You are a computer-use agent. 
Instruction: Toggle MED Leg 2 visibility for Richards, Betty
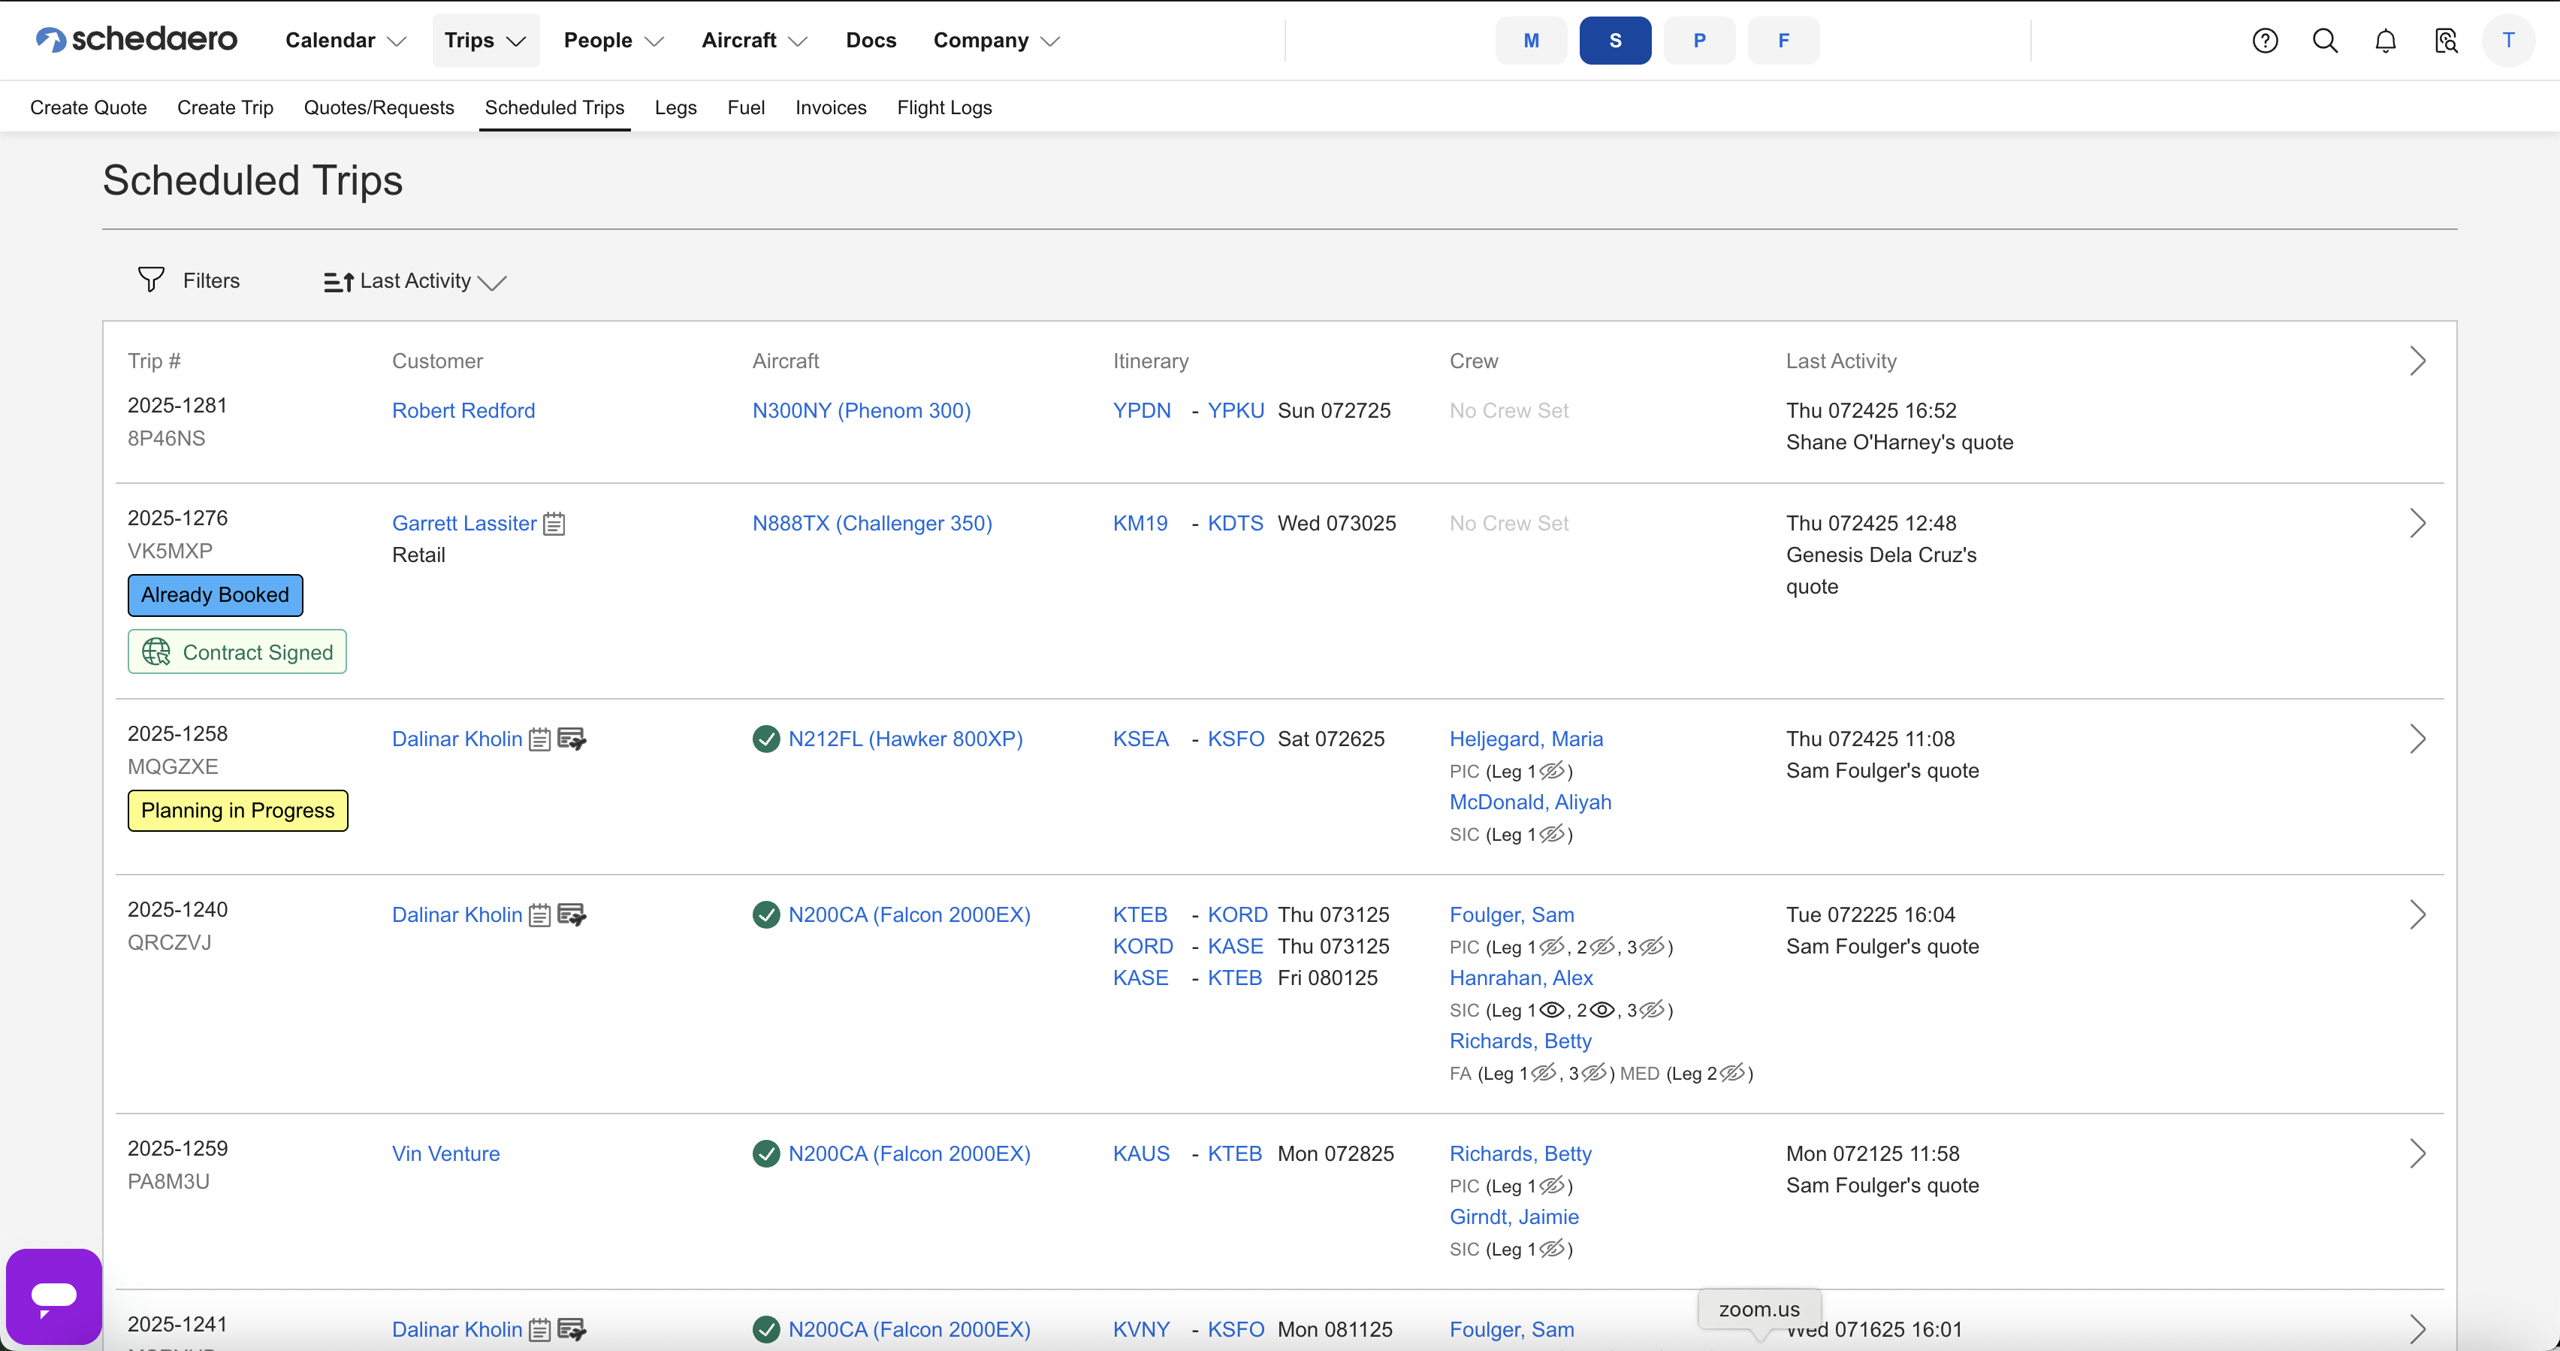point(1733,1073)
